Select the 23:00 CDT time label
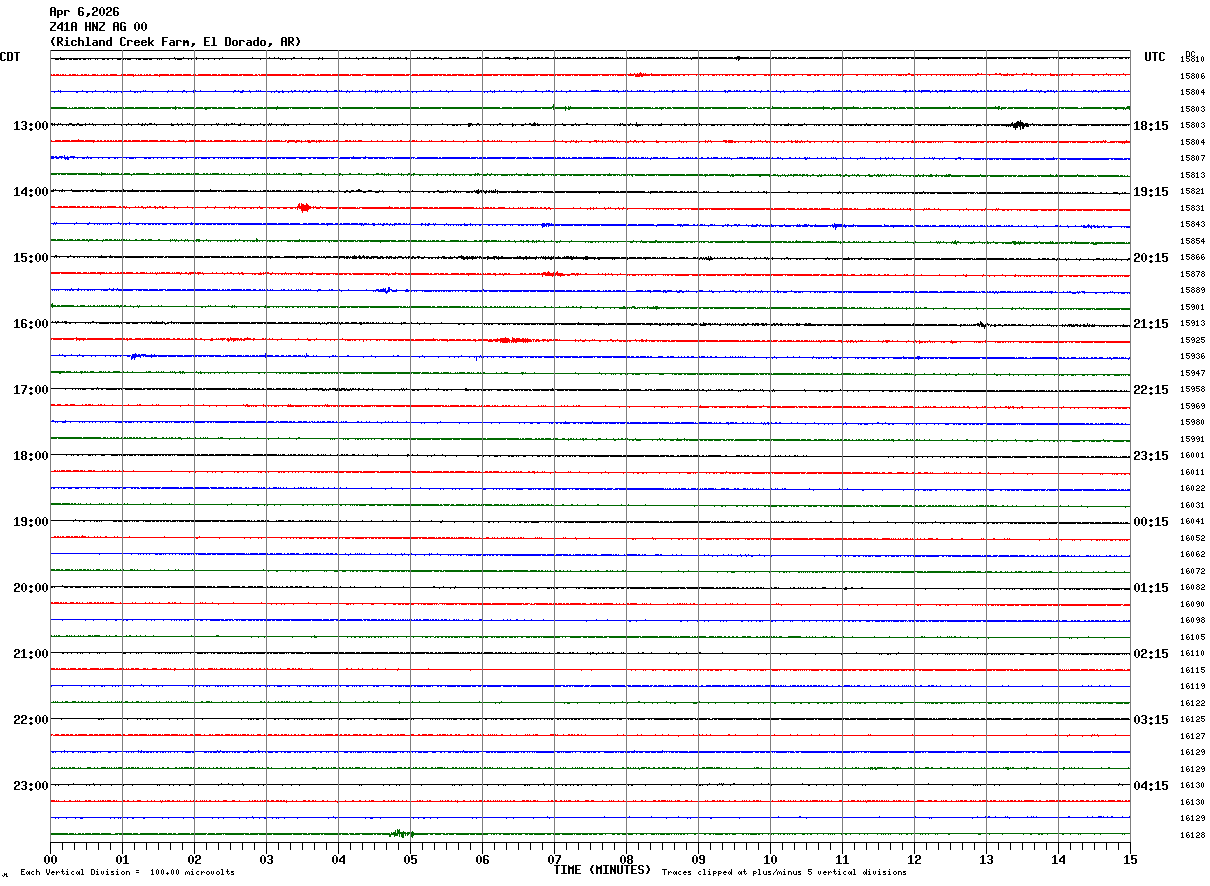This screenshot has height=886, width=1210. point(31,786)
